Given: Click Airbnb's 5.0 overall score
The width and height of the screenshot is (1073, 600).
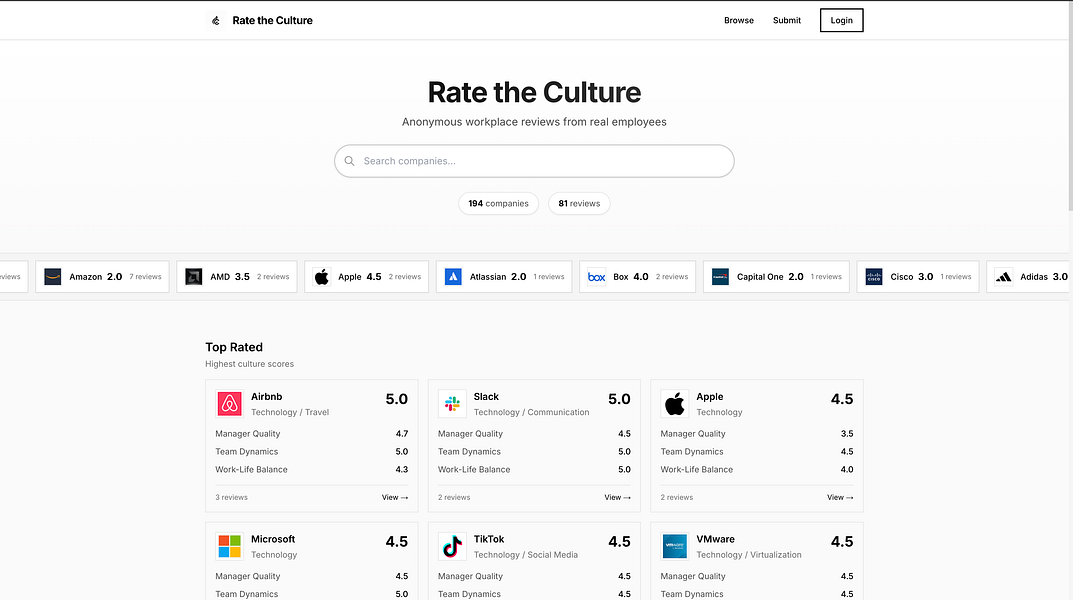Looking at the screenshot, I should click(x=396, y=399).
